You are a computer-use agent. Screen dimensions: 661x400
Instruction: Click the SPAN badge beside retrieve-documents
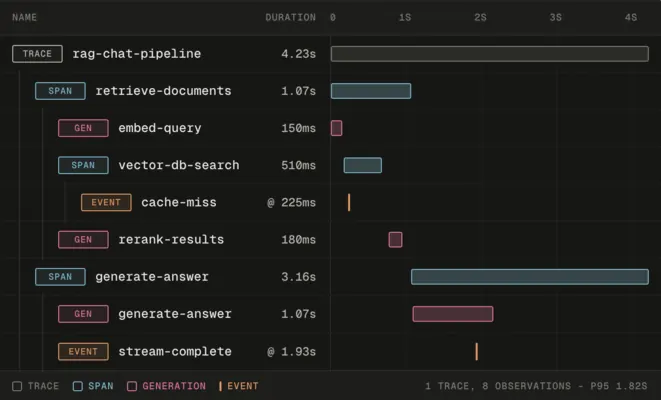[x=60, y=91]
